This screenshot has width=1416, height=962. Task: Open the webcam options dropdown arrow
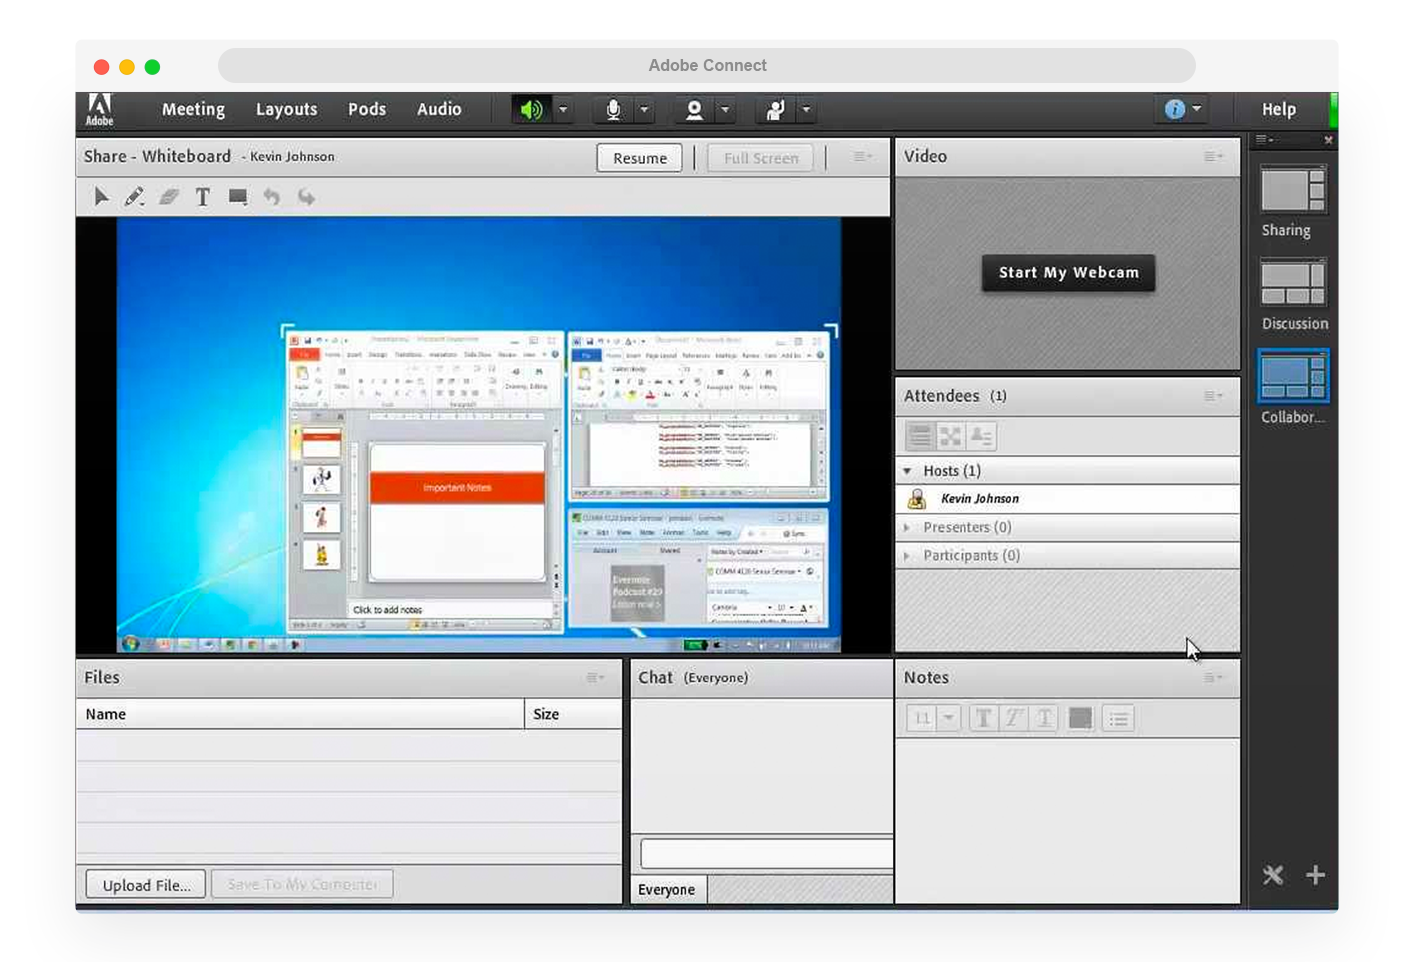725,110
